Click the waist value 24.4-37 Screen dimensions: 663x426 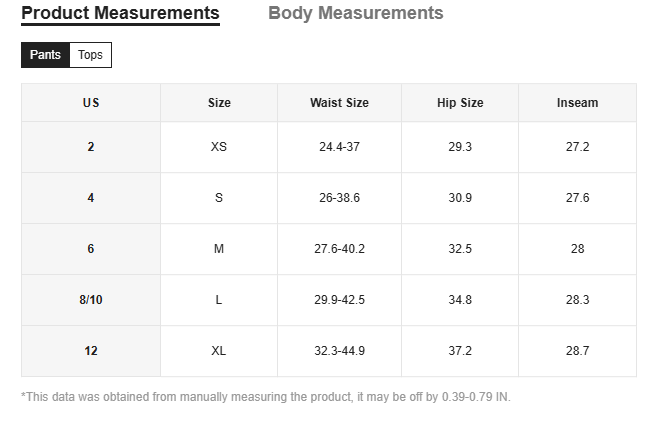point(339,147)
